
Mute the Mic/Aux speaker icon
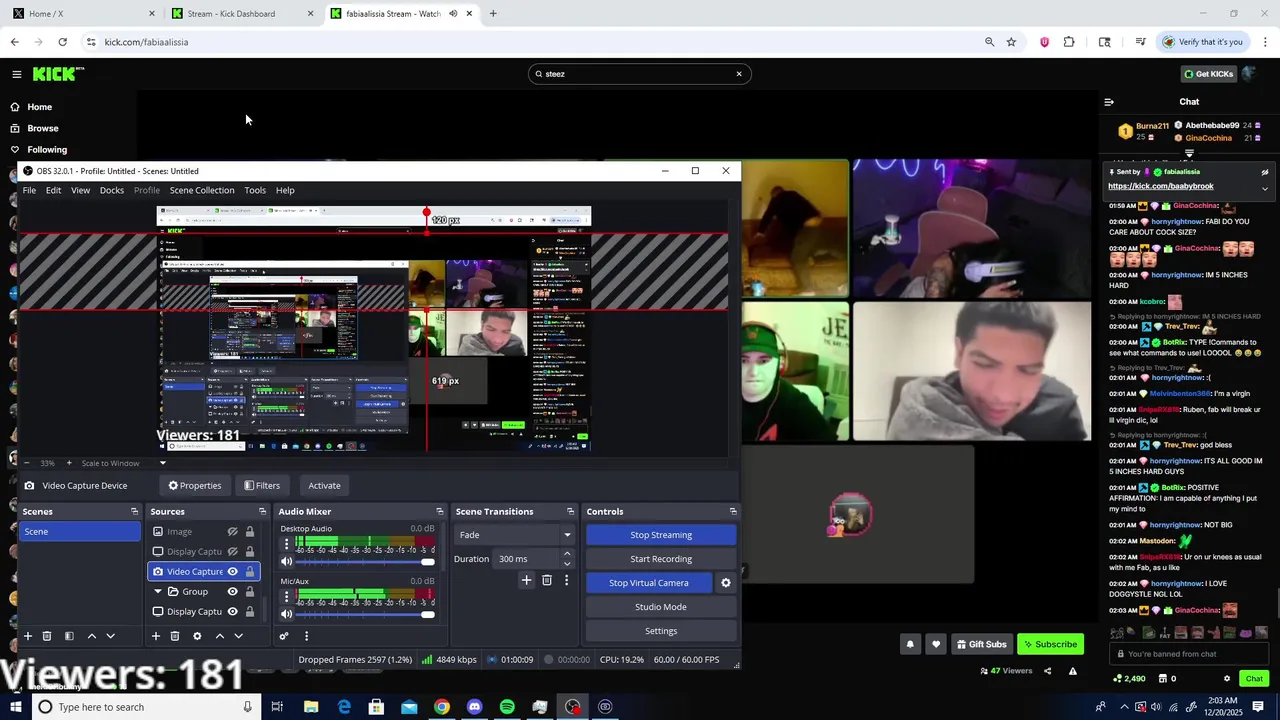(286, 614)
